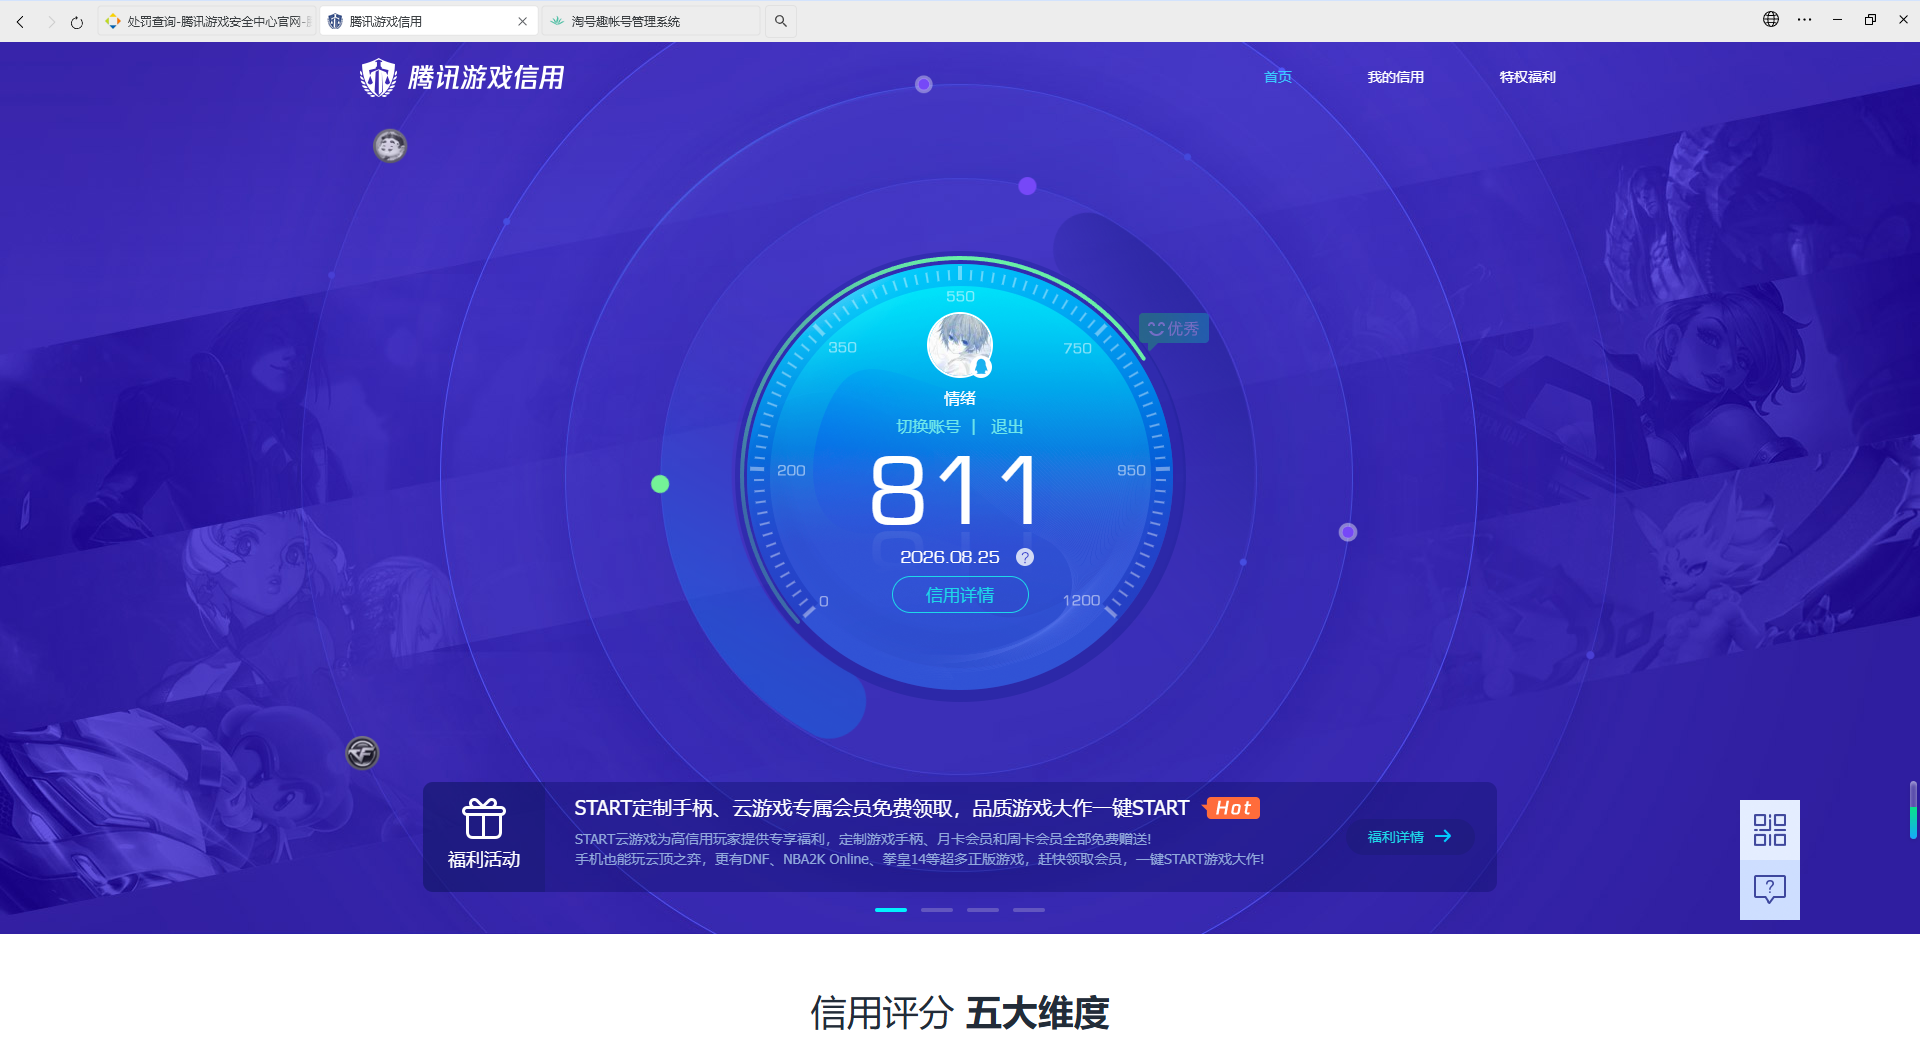Switch to 淘号趣帐号管理系统 tab

pyautogui.click(x=650, y=21)
